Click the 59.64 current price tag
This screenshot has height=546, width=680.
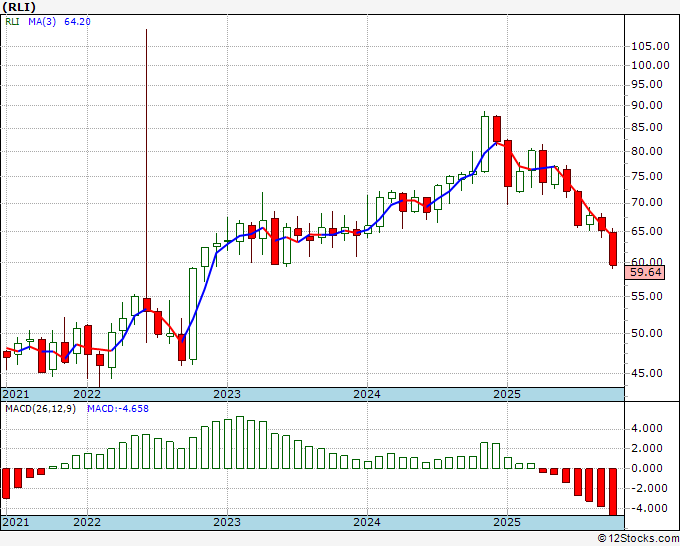click(645, 272)
